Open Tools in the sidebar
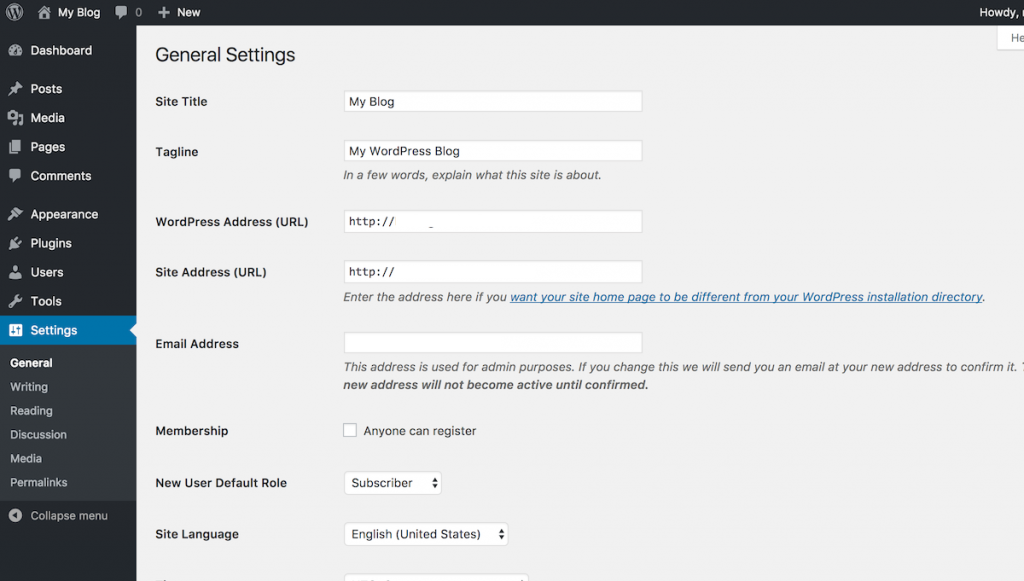The height and width of the screenshot is (581, 1024). [68, 301]
